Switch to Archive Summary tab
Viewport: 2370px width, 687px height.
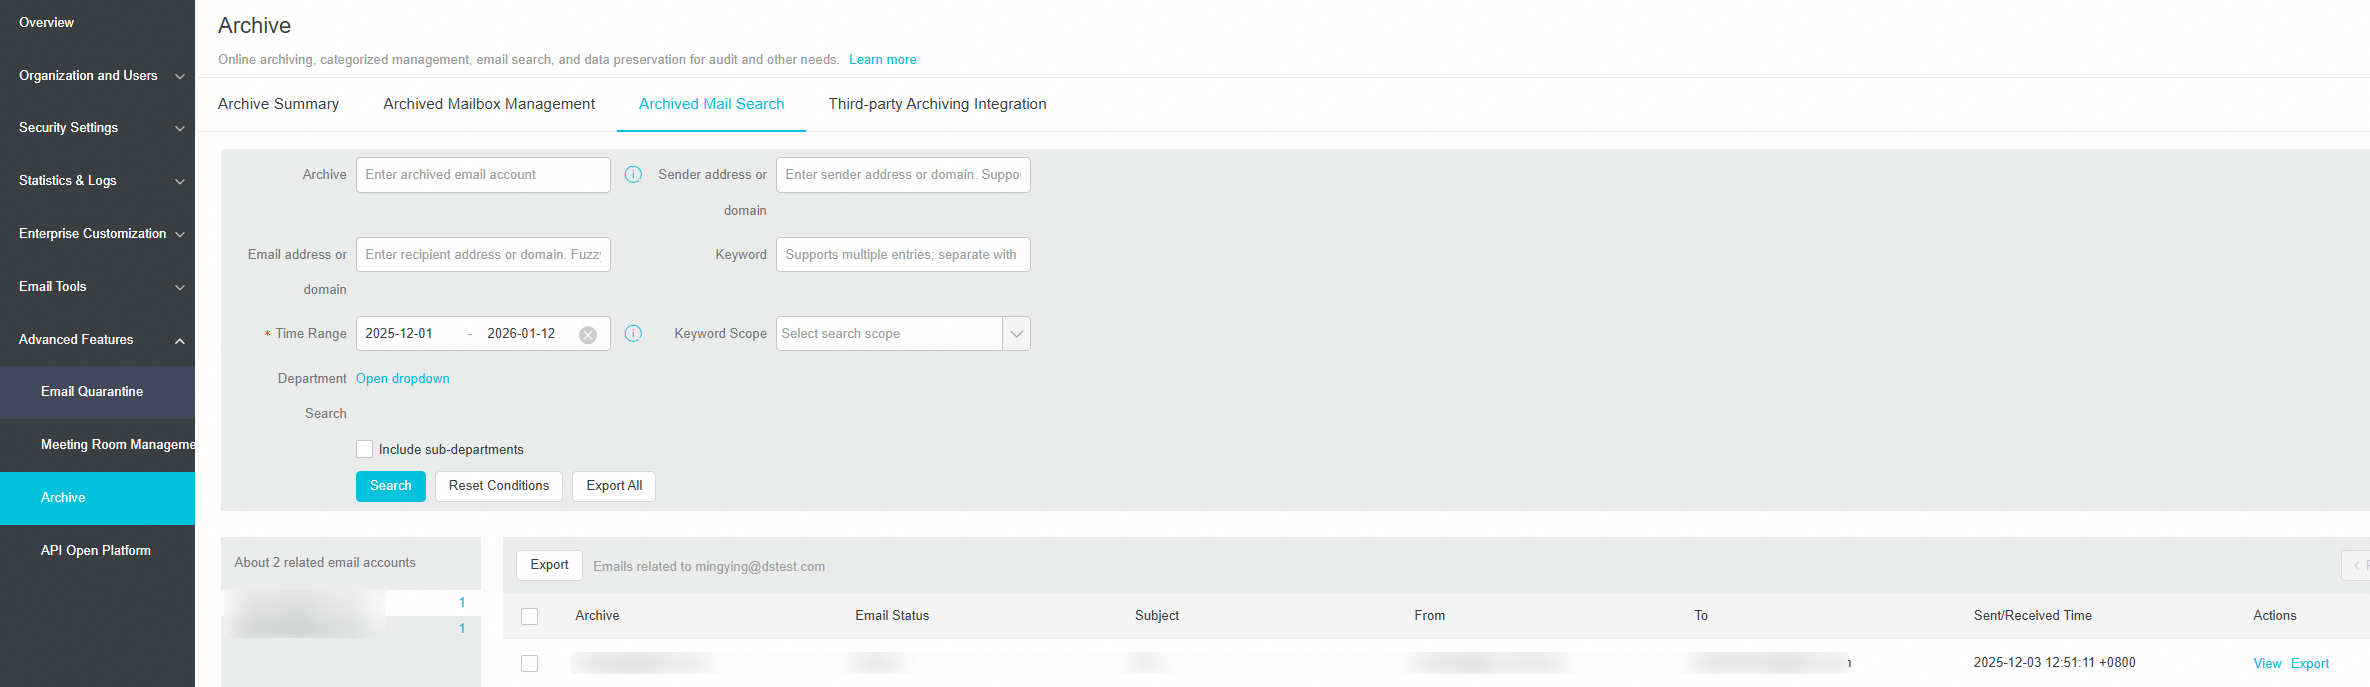pos(278,104)
